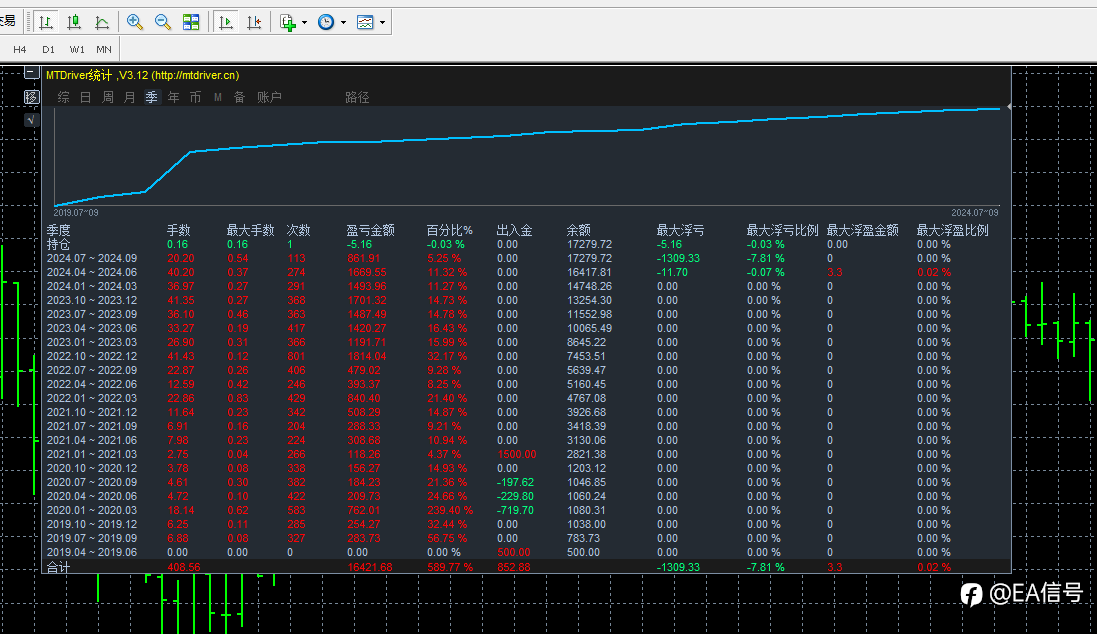Open the indicators dropdown arrow

tap(304, 22)
